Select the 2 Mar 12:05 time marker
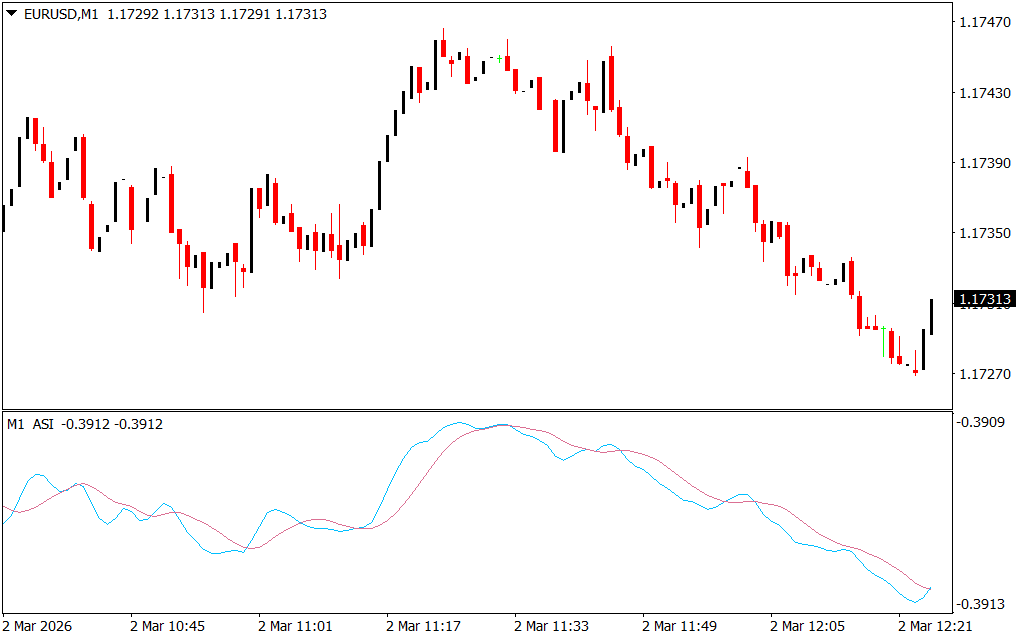 pos(807,626)
